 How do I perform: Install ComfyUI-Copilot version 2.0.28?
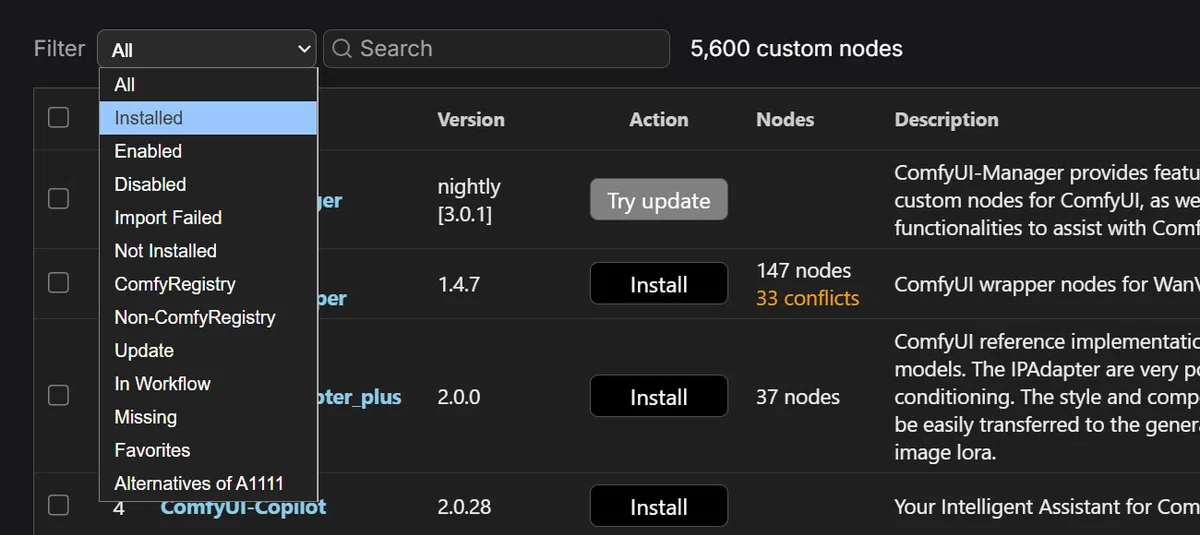(659, 507)
